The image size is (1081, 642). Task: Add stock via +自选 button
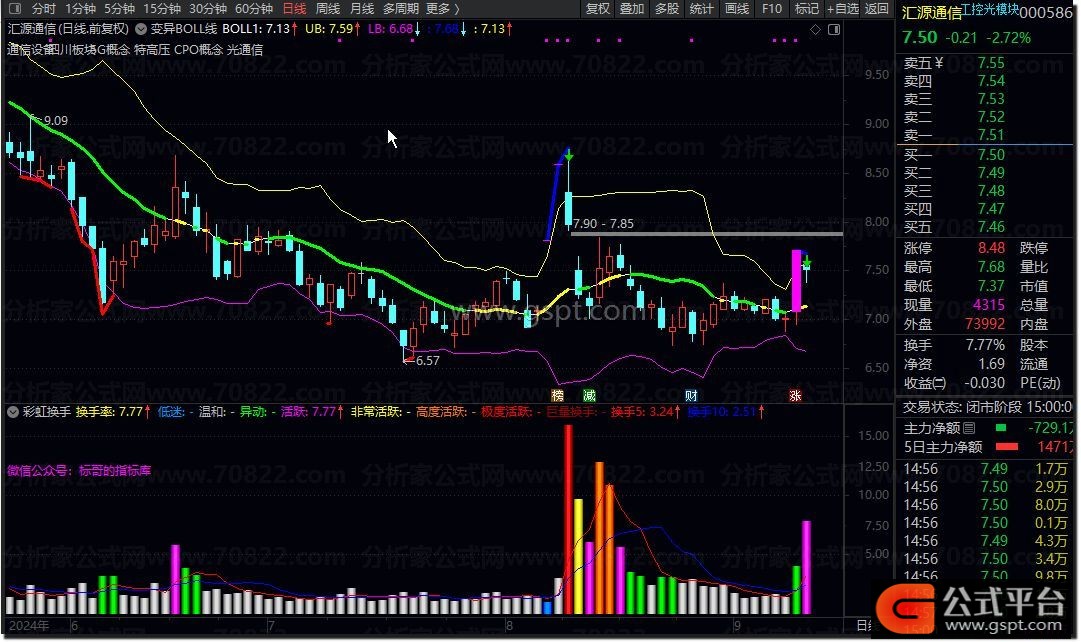coord(842,9)
